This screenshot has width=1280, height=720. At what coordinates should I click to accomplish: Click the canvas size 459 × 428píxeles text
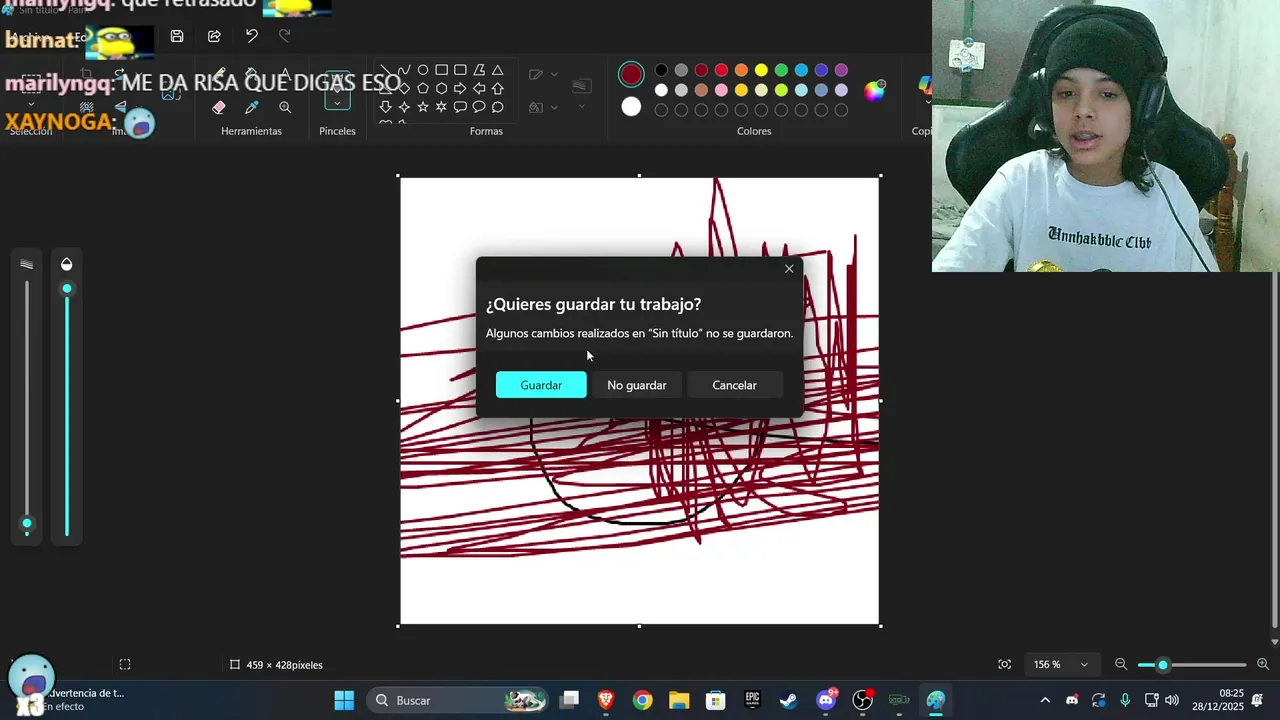click(284, 665)
